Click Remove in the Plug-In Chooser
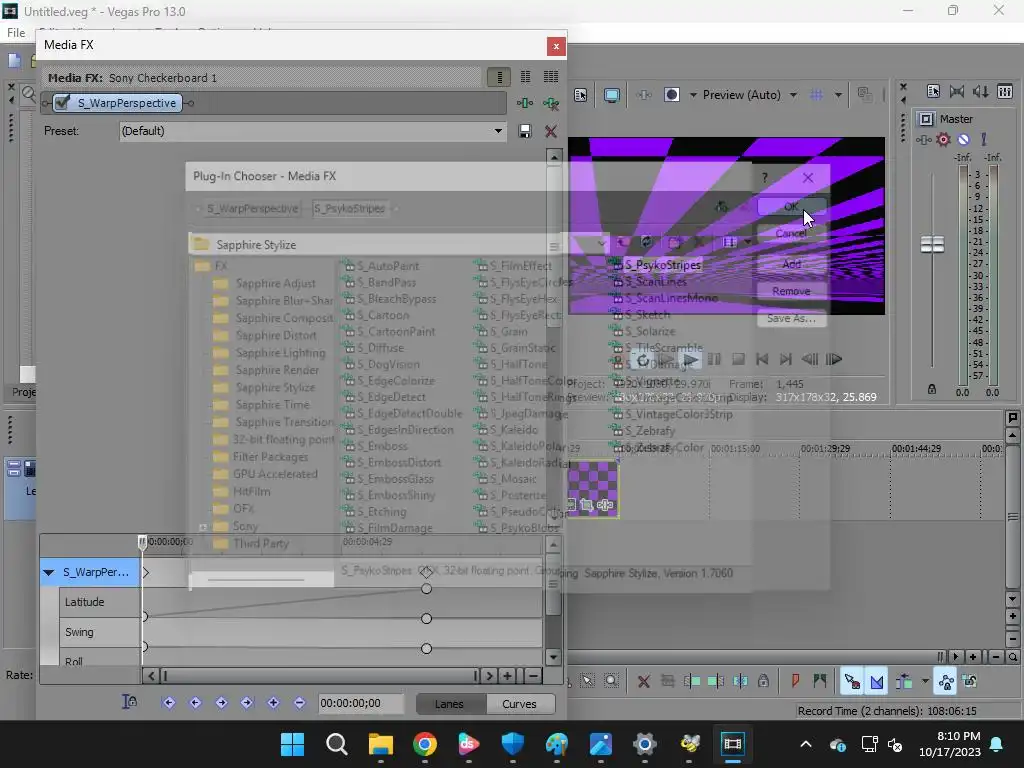Image resolution: width=1024 pixels, height=768 pixels. coord(792,291)
